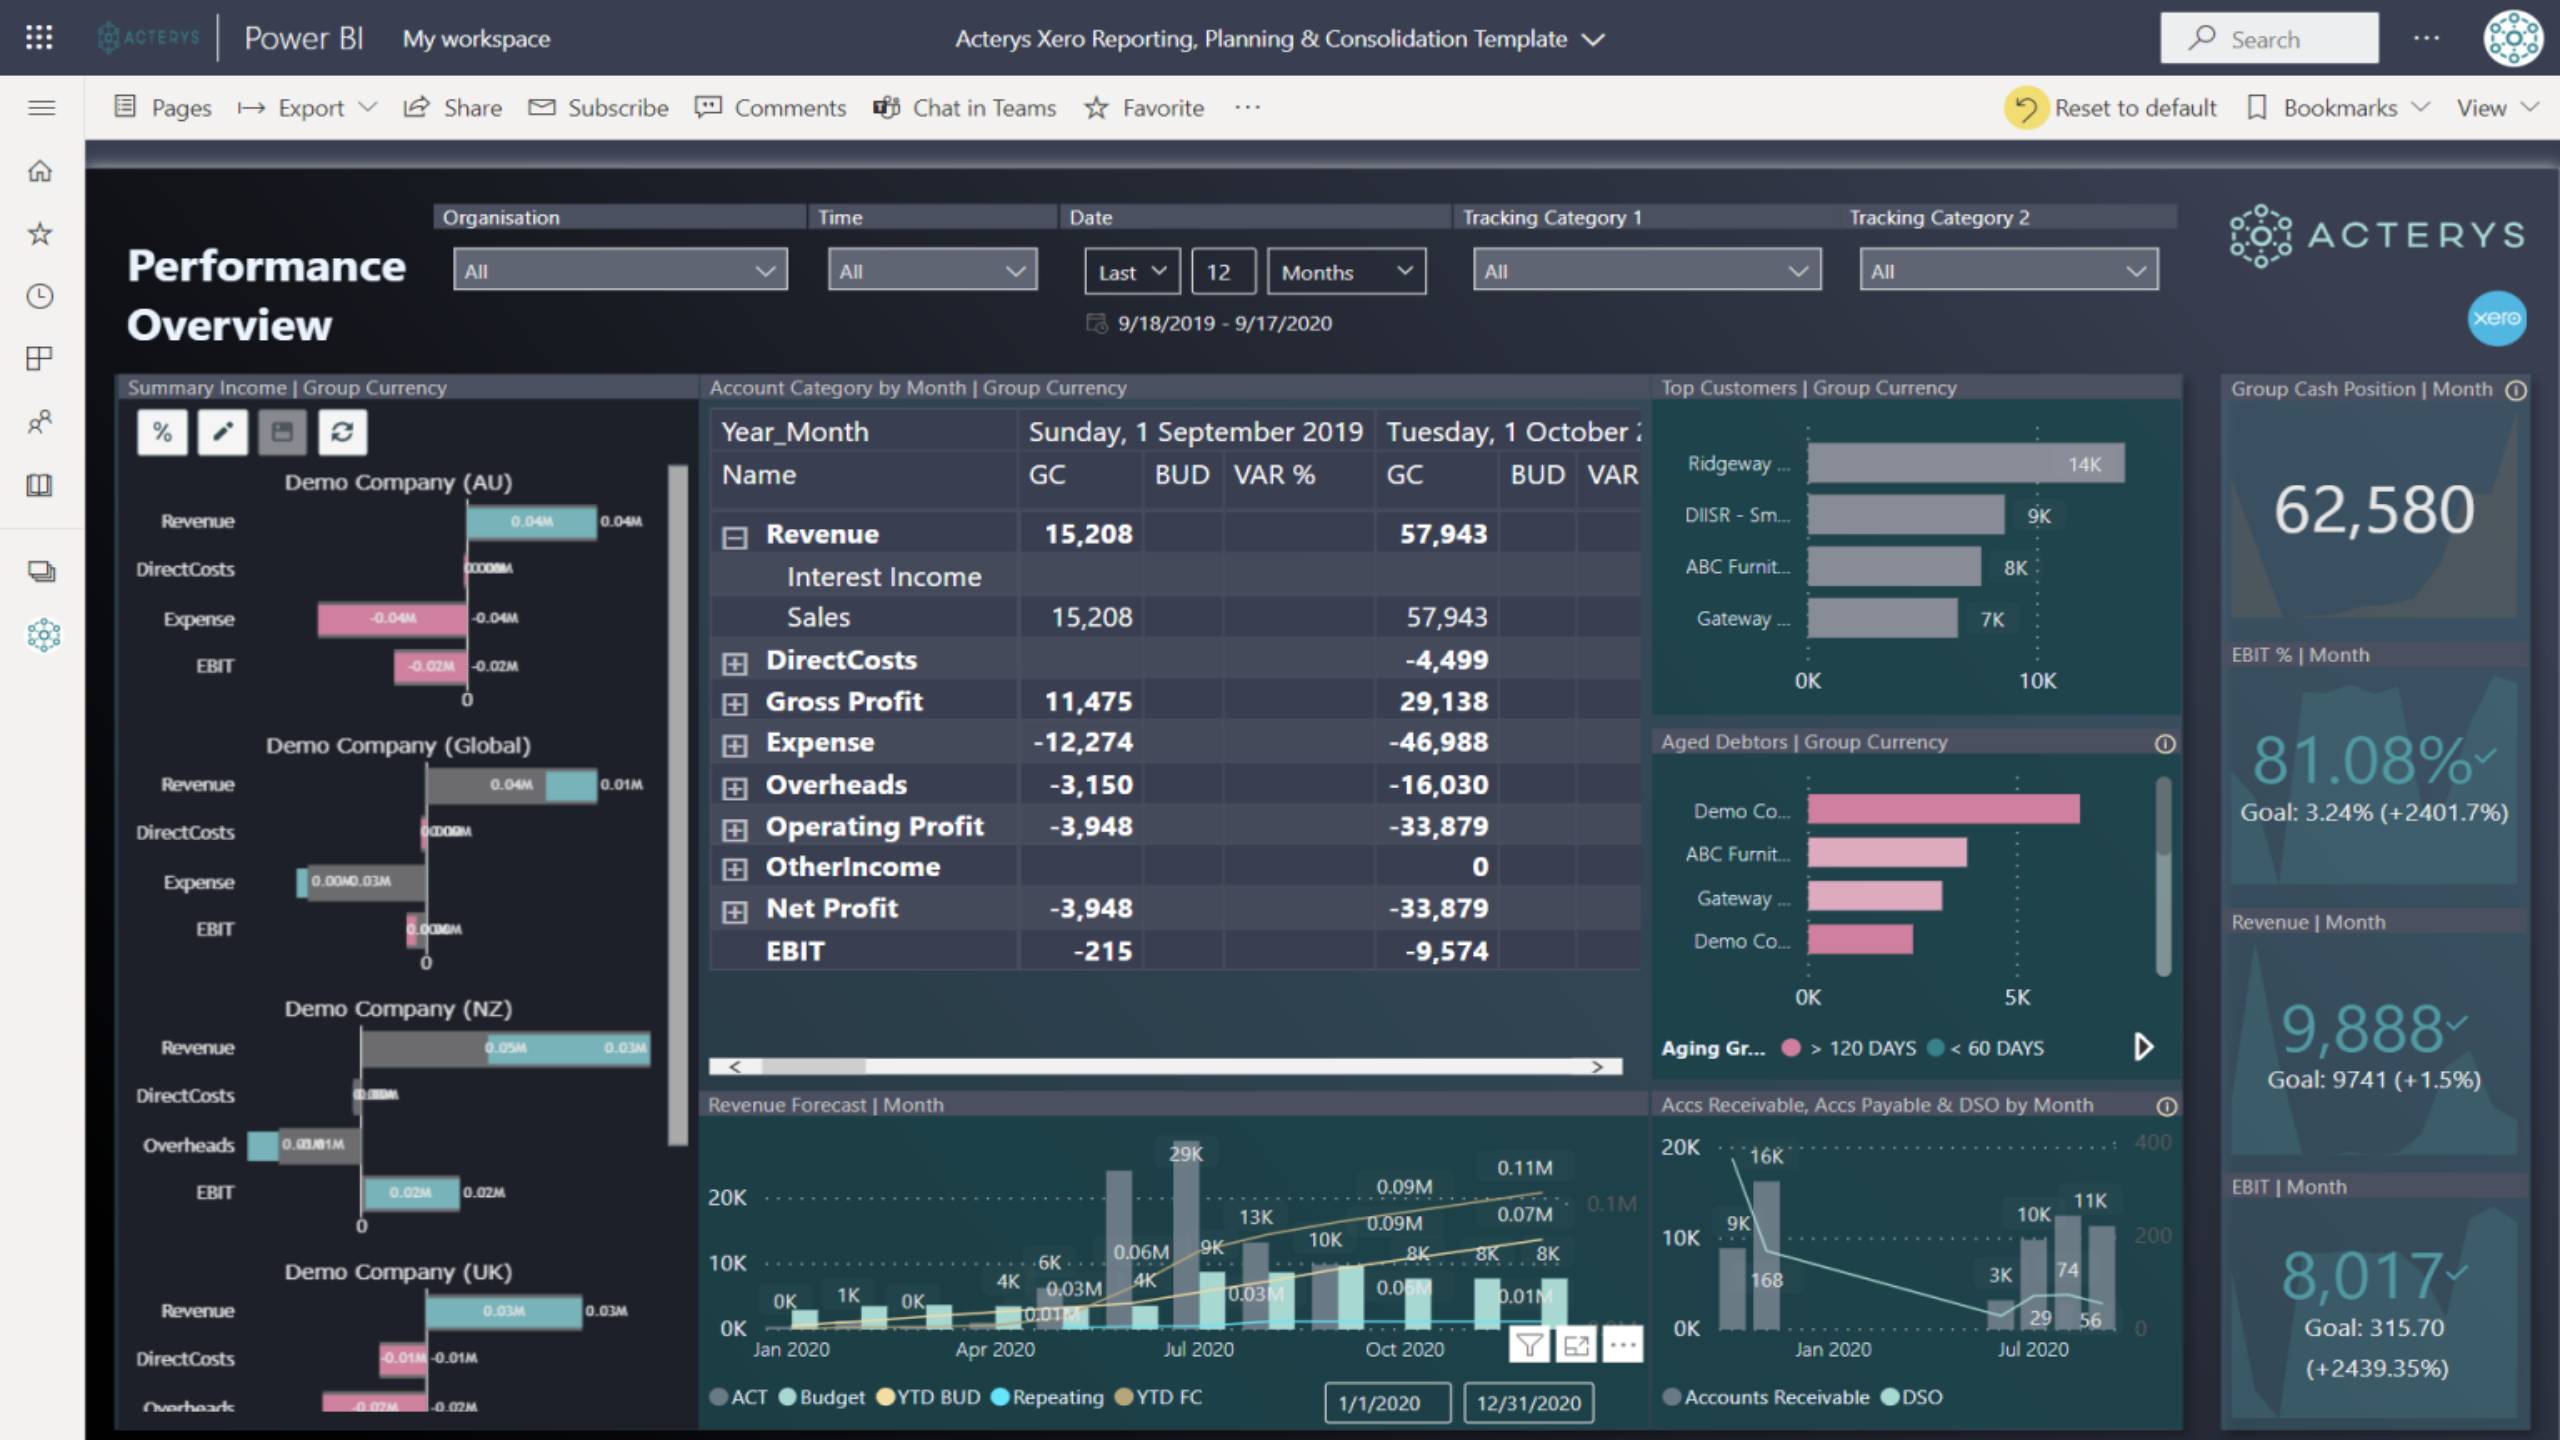This screenshot has height=1440, width=2560.
Task: Expand the Gross Profit row
Action: tap(735, 704)
